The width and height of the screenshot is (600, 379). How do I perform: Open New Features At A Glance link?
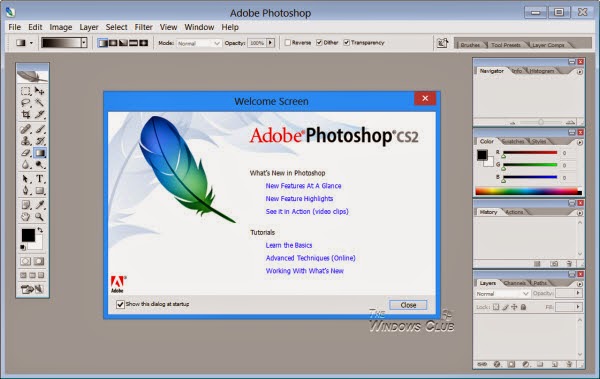click(303, 186)
